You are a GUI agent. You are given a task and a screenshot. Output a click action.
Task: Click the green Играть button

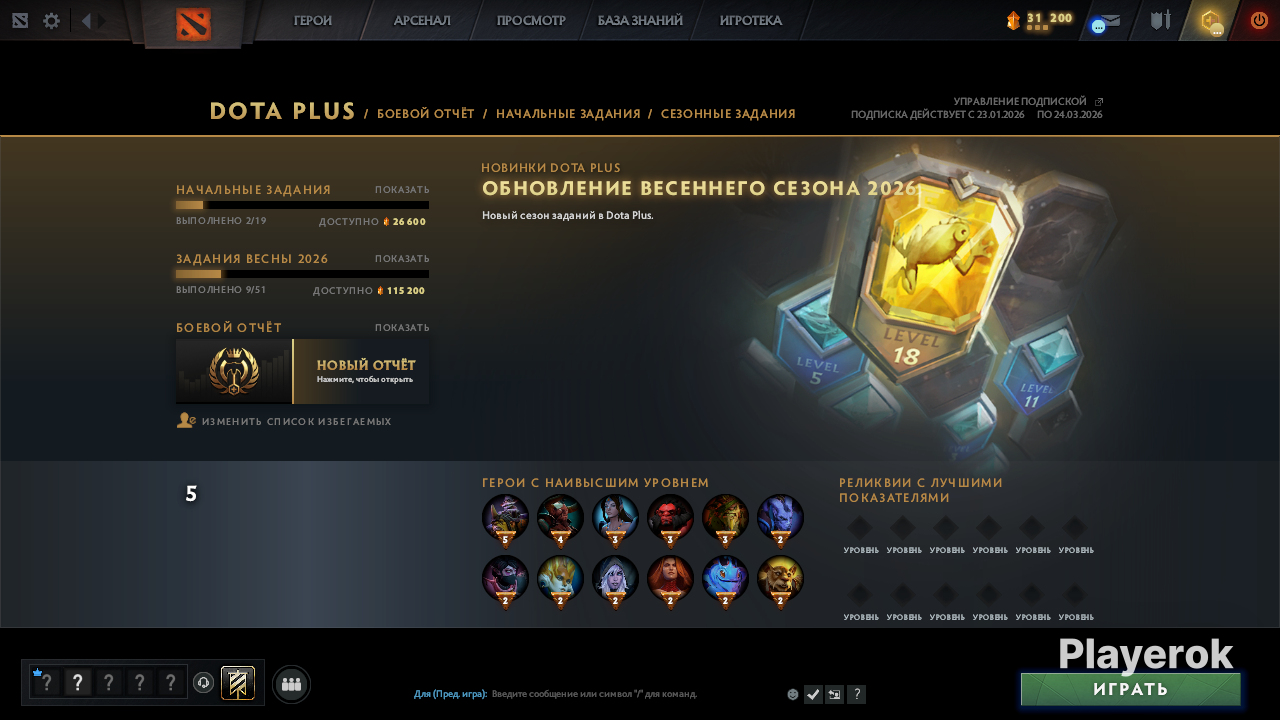tap(1131, 689)
